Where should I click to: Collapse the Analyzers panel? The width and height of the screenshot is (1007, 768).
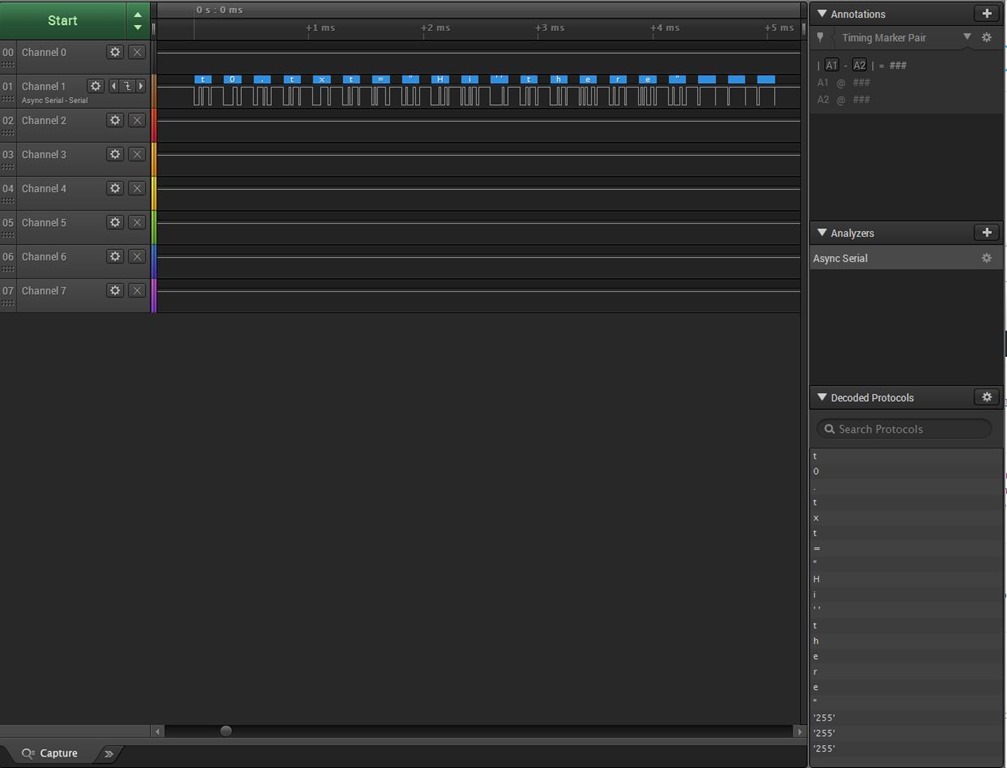point(822,233)
